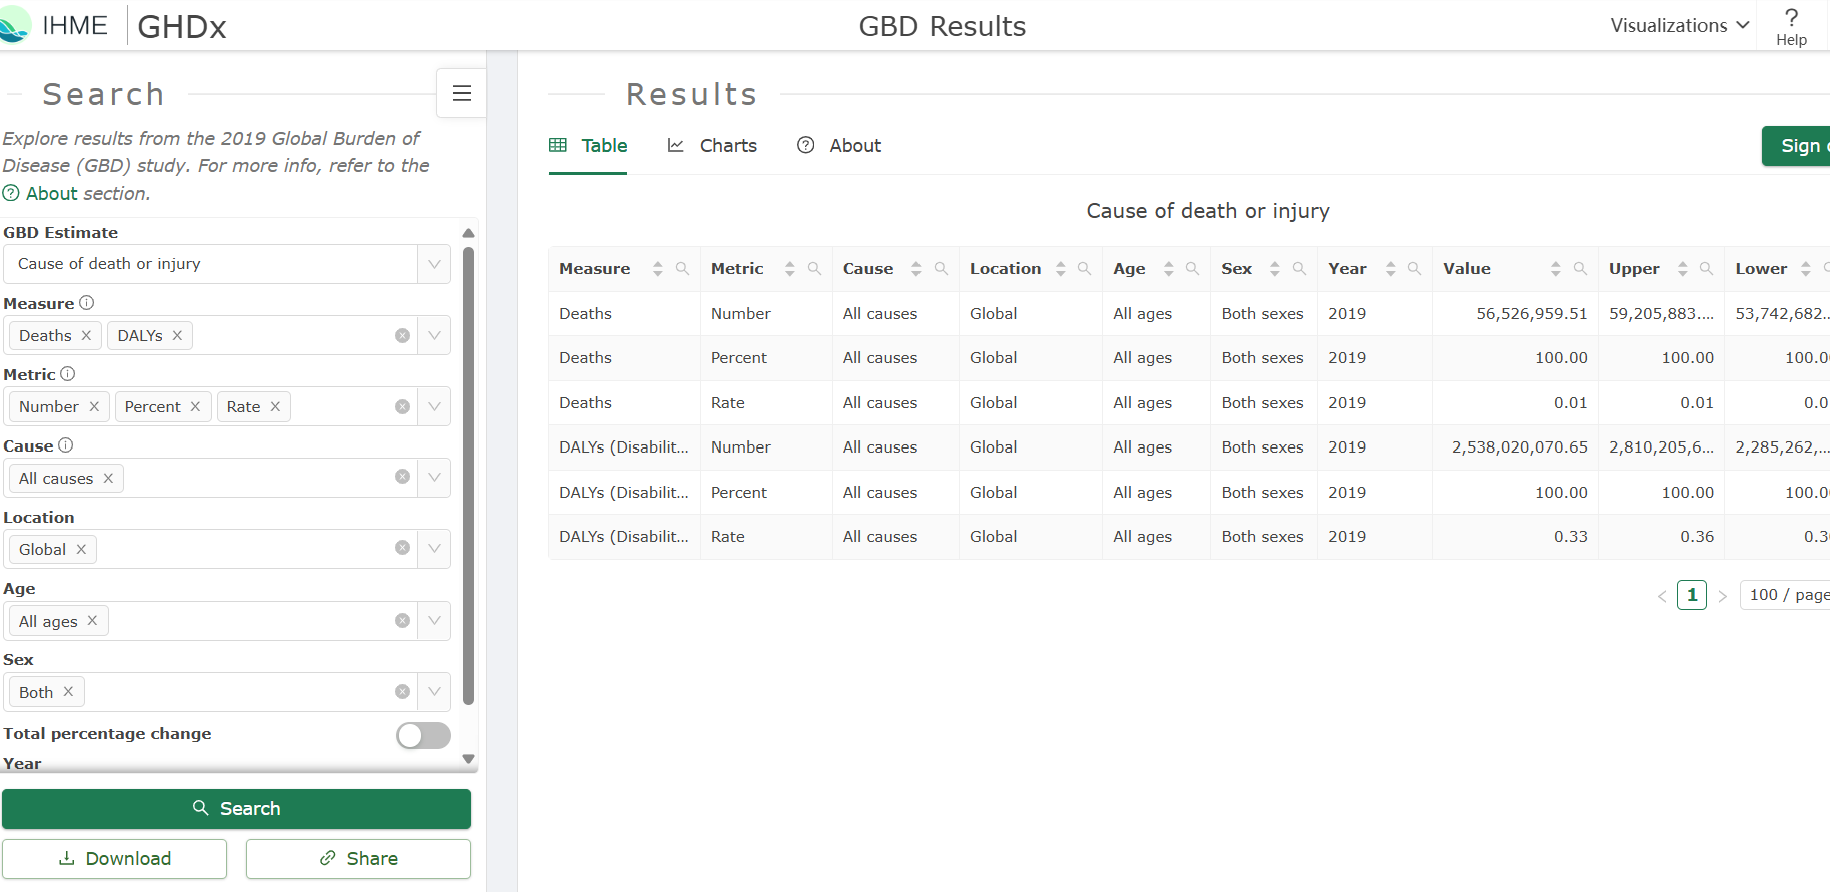This screenshot has width=1830, height=892.
Task: Filter the Metric column with search icon
Action: (x=814, y=268)
